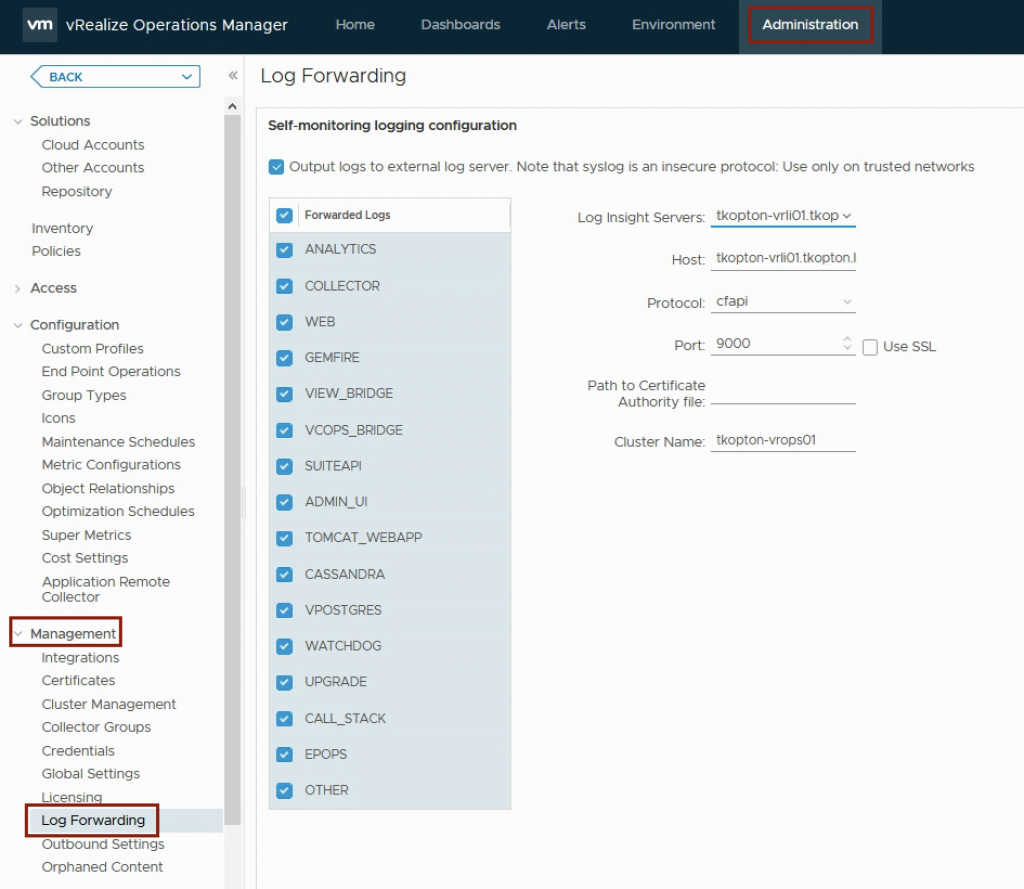This screenshot has height=889, width=1024.
Task: Uncheck CALL_STACK log checkbox
Action: [x=284, y=719]
